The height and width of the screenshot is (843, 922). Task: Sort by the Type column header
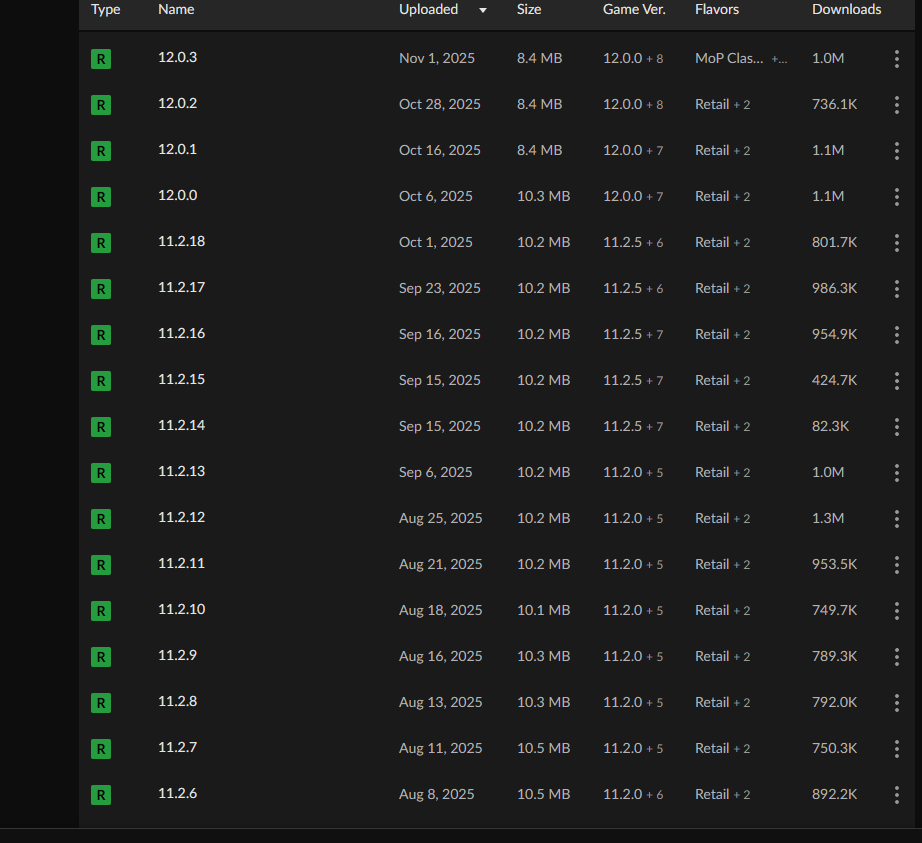coord(105,9)
